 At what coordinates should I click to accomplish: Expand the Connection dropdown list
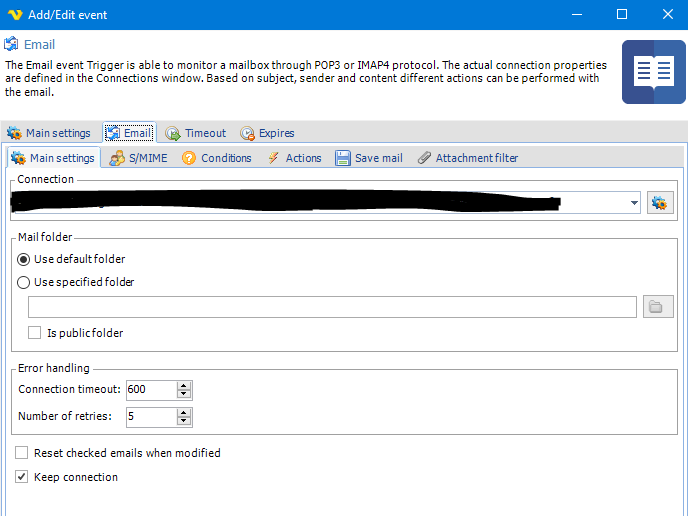click(635, 203)
